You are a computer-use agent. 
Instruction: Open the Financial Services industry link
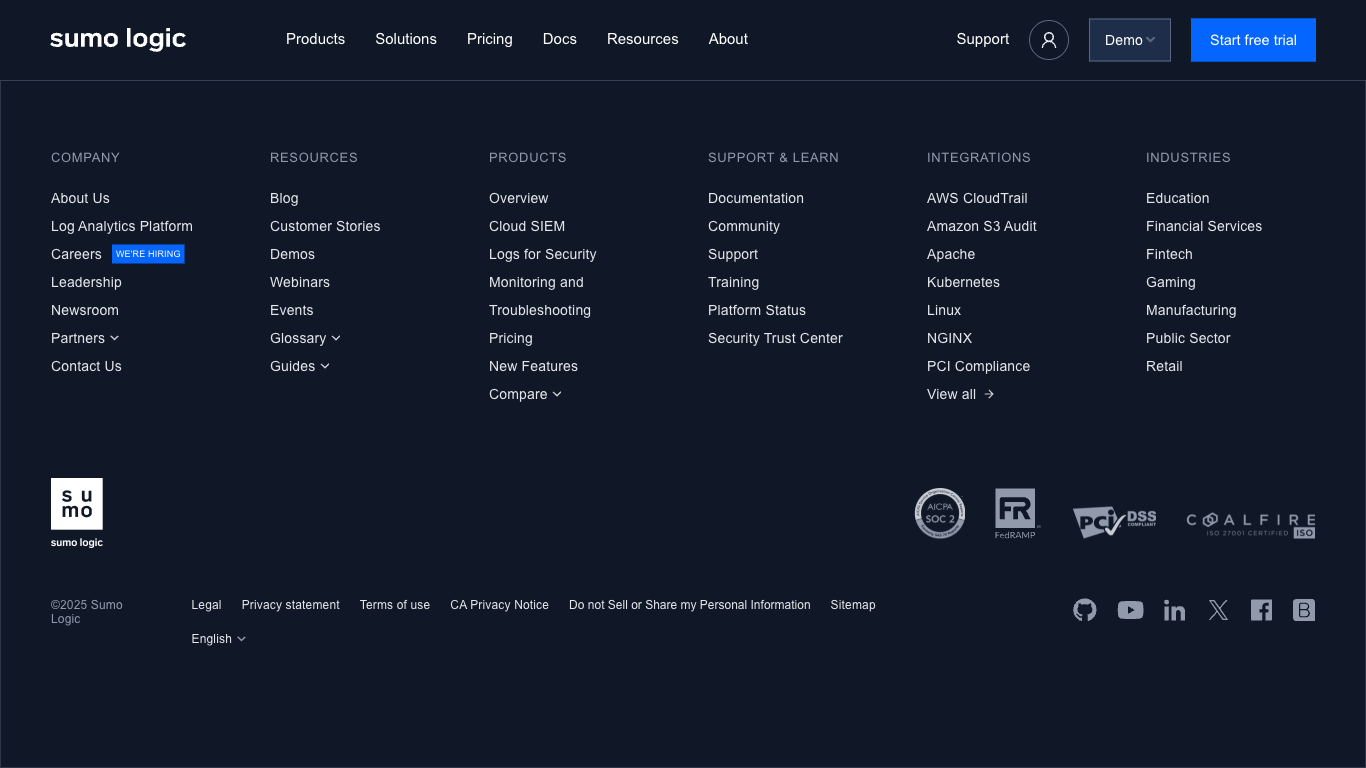coord(1204,226)
